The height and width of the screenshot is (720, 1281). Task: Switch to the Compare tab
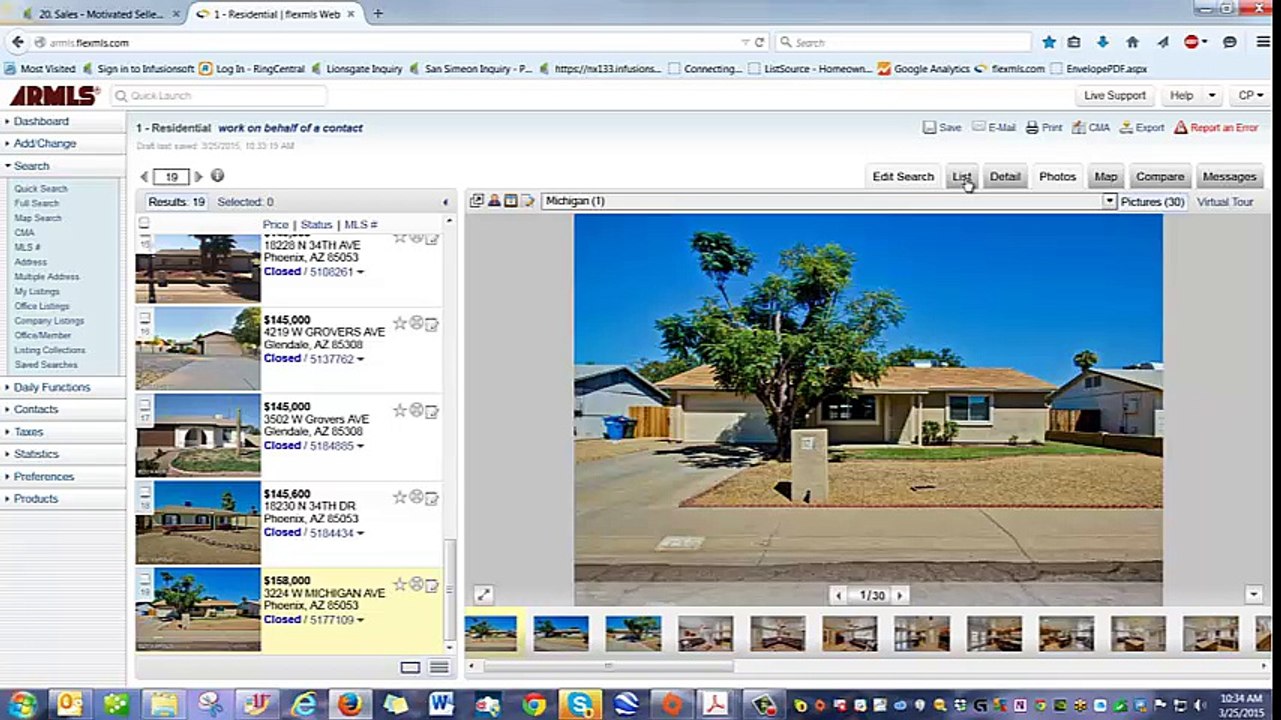click(1160, 176)
